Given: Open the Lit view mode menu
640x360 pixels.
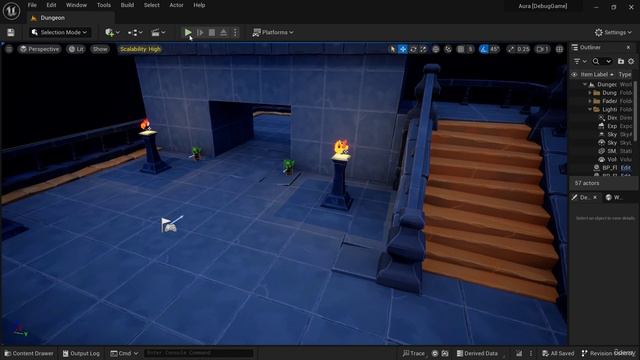Looking at the screenshot, I should click(x=76, y=49).
